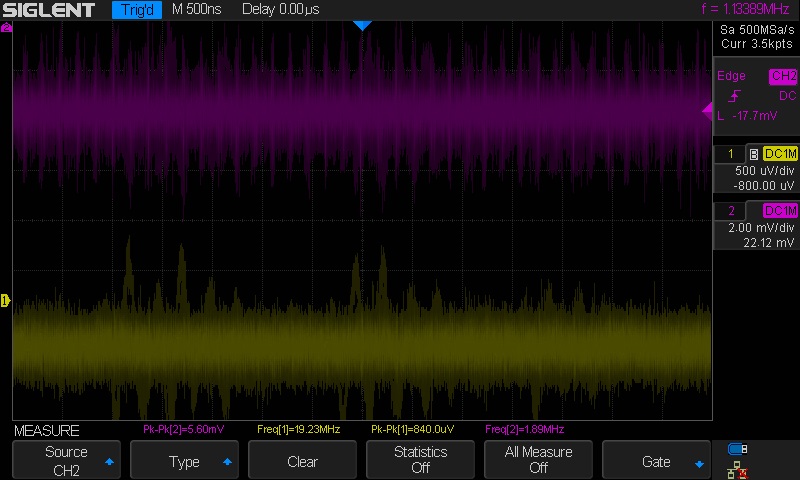The height and width of the screenshot is (480, 800).
Task: Click the Pk-Pk[2]=5.60mV measurement
Action: pyautogui.click(x=184, y=430)
